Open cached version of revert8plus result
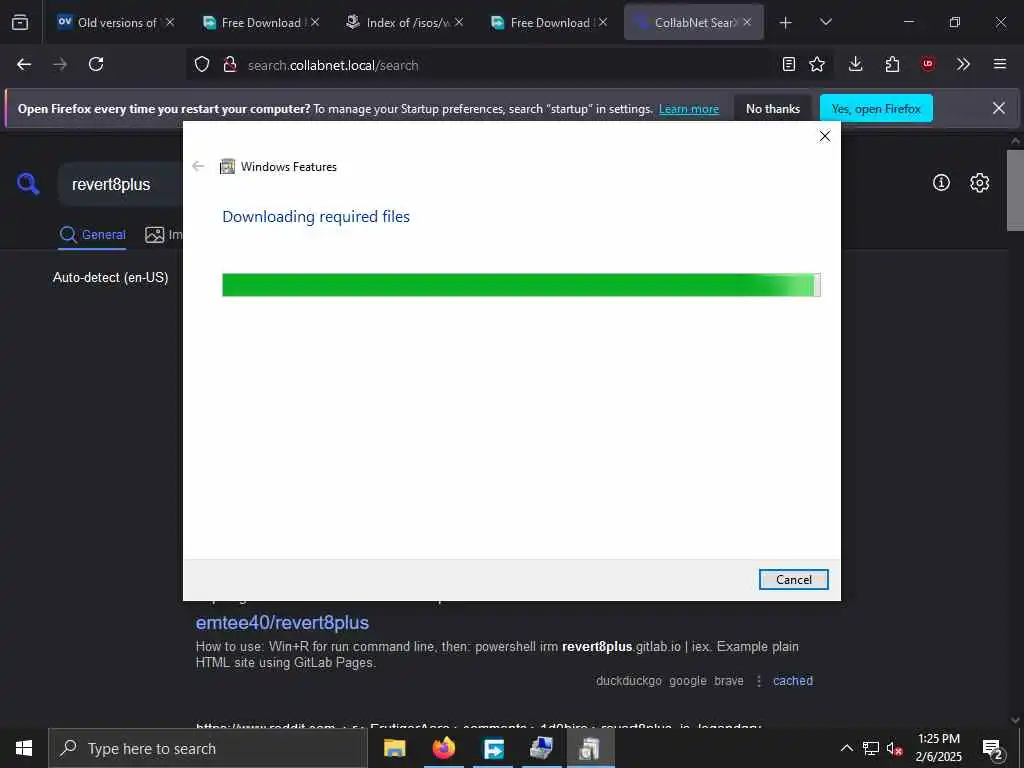The height and width of the screenshot is (768, 1024). (x=793, y=680)
